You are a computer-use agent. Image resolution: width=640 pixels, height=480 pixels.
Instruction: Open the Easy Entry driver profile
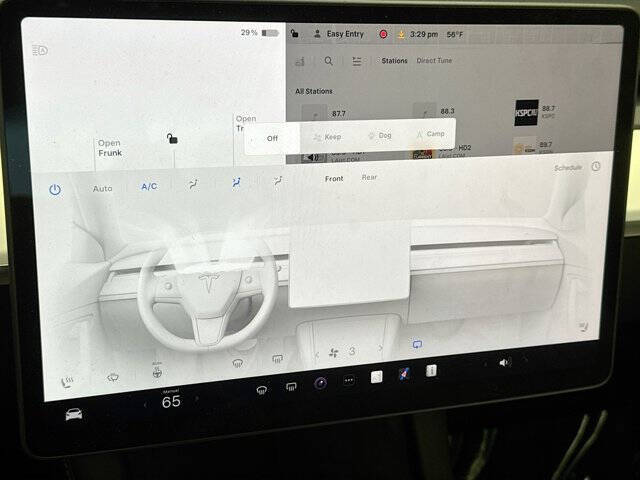point(338,34)
